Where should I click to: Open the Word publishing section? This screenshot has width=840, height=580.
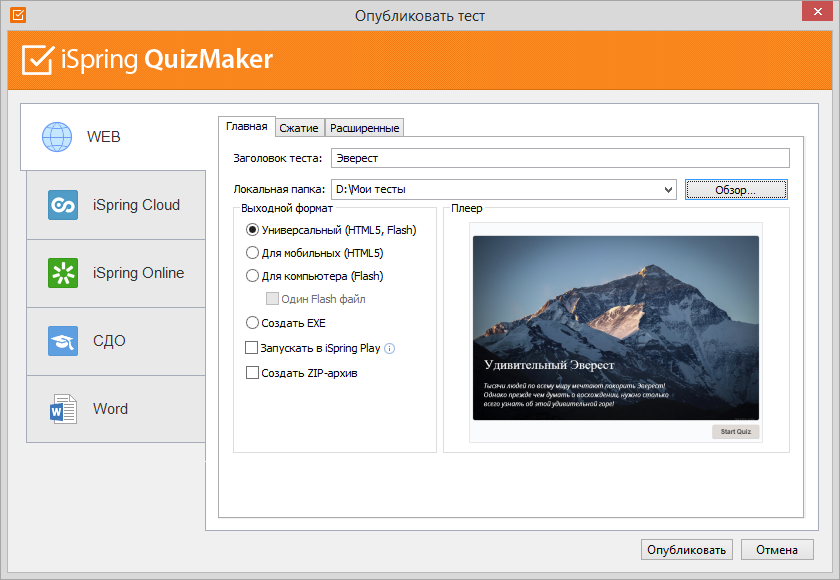coord(116,409)
